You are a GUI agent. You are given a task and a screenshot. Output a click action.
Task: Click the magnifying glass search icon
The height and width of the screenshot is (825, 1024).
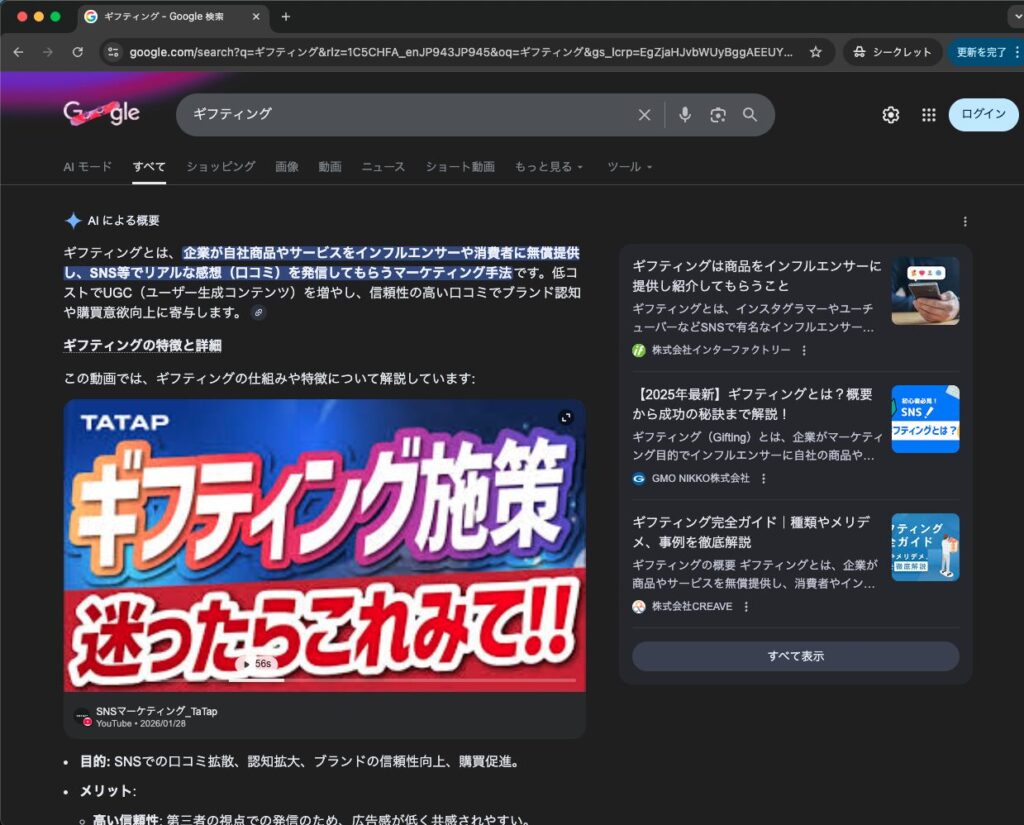click(x=750, y=115)
